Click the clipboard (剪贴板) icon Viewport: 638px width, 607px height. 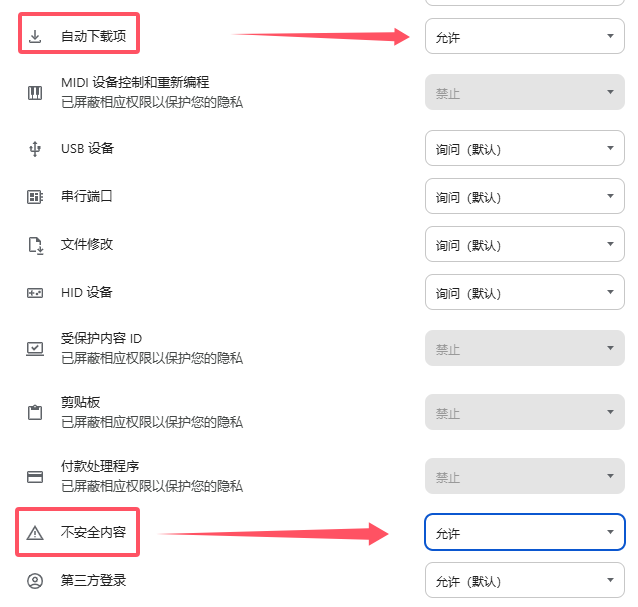[35, 412]
